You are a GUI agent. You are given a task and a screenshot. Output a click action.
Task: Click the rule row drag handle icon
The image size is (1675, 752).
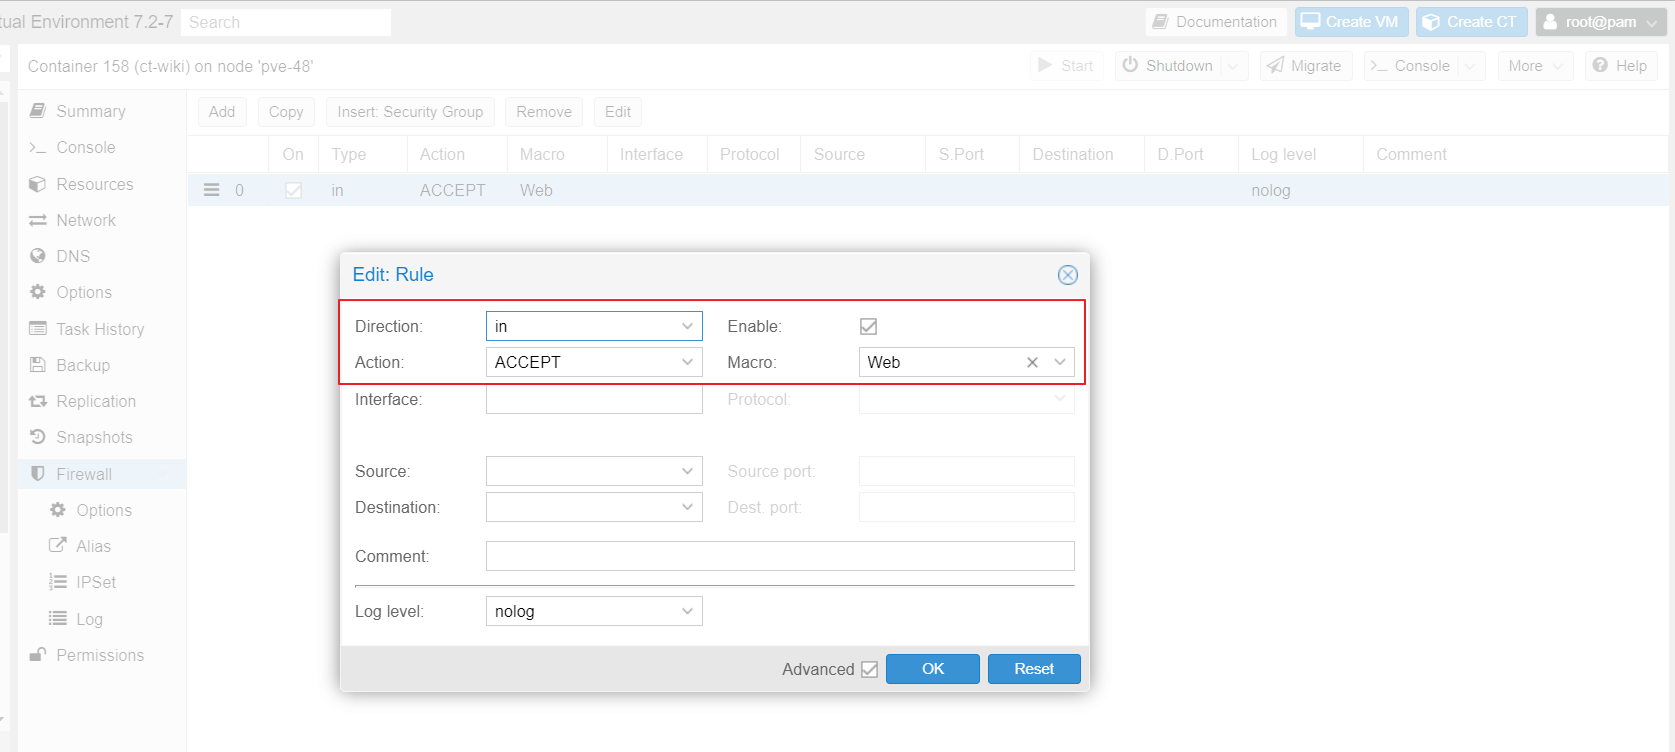click(x=212, y=190)
